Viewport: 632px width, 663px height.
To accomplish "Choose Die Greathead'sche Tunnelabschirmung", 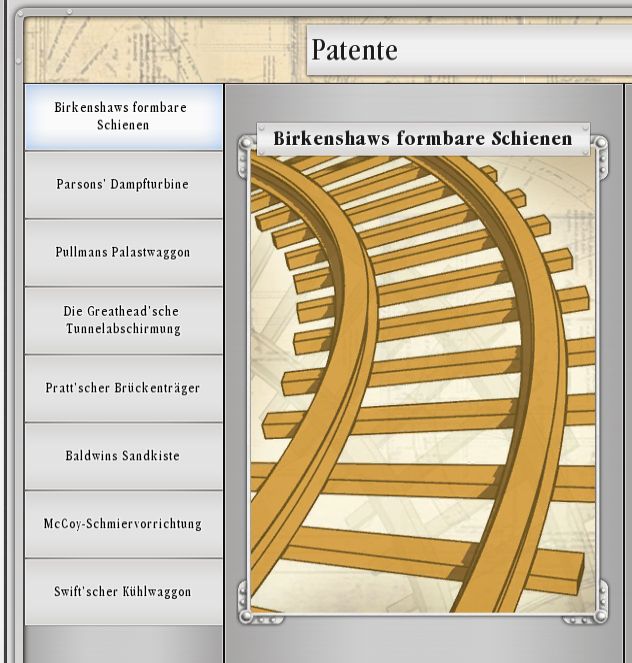I will [x=123, y=321].
